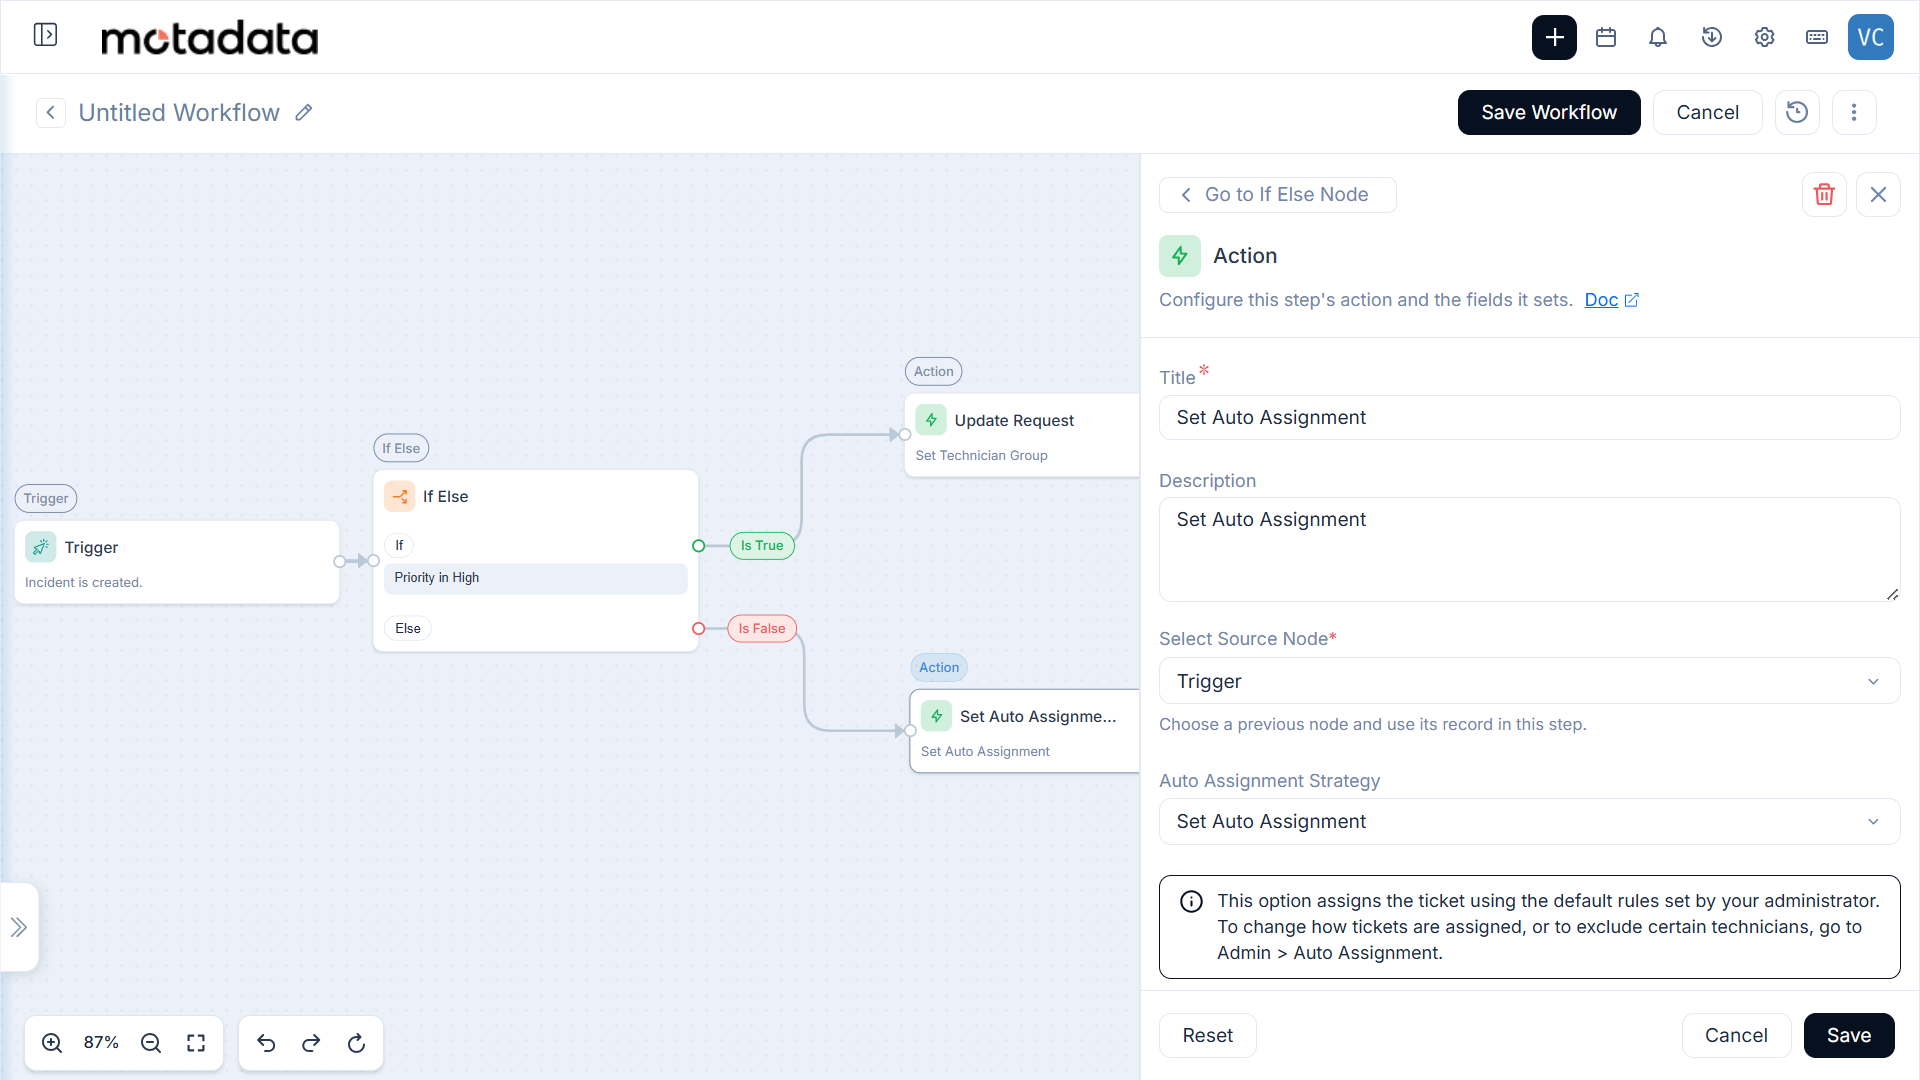
Task: Open the plus create-new button
Action: click(1554, 37)
